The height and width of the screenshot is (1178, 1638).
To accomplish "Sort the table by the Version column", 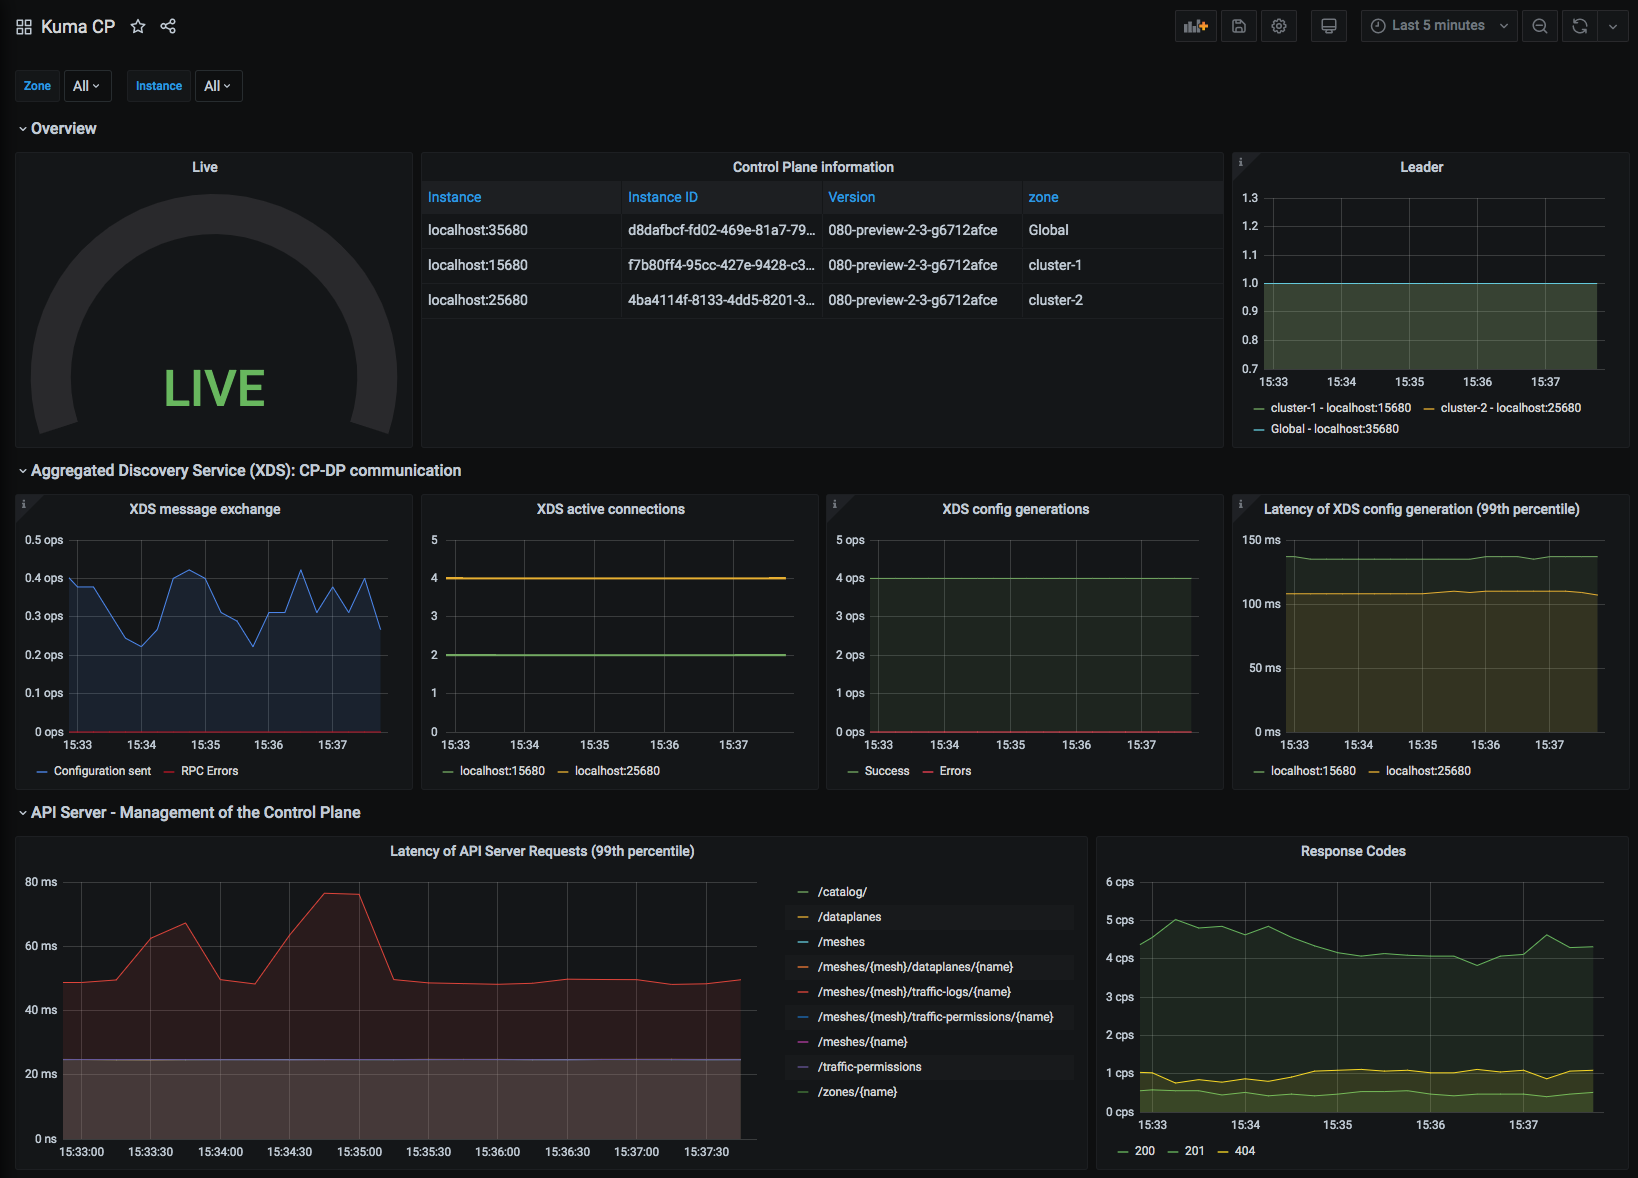I will click(x=851, y=197).
